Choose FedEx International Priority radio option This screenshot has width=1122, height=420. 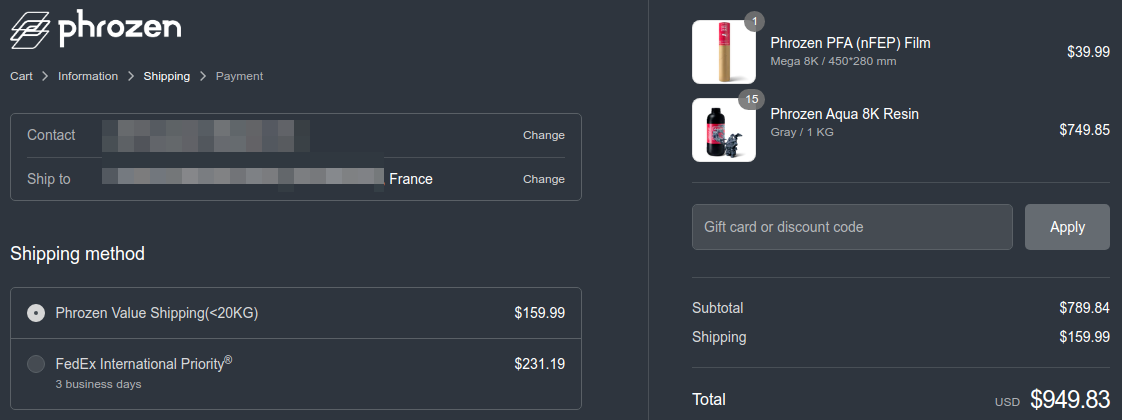(x=36, y=364)
